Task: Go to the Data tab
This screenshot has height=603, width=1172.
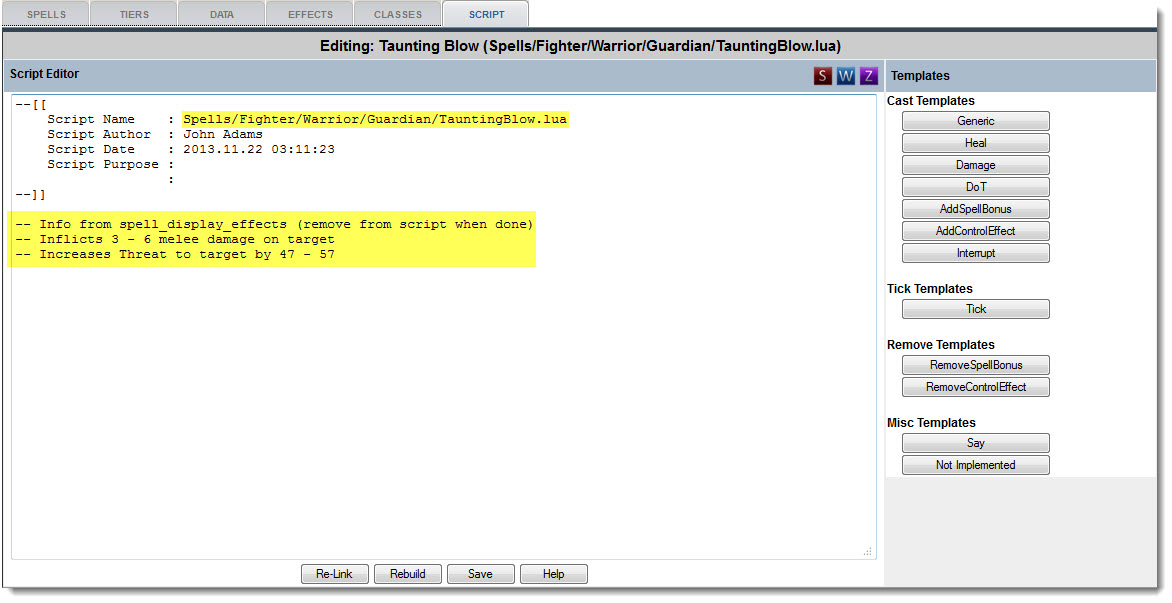Action: pos(221,15)
